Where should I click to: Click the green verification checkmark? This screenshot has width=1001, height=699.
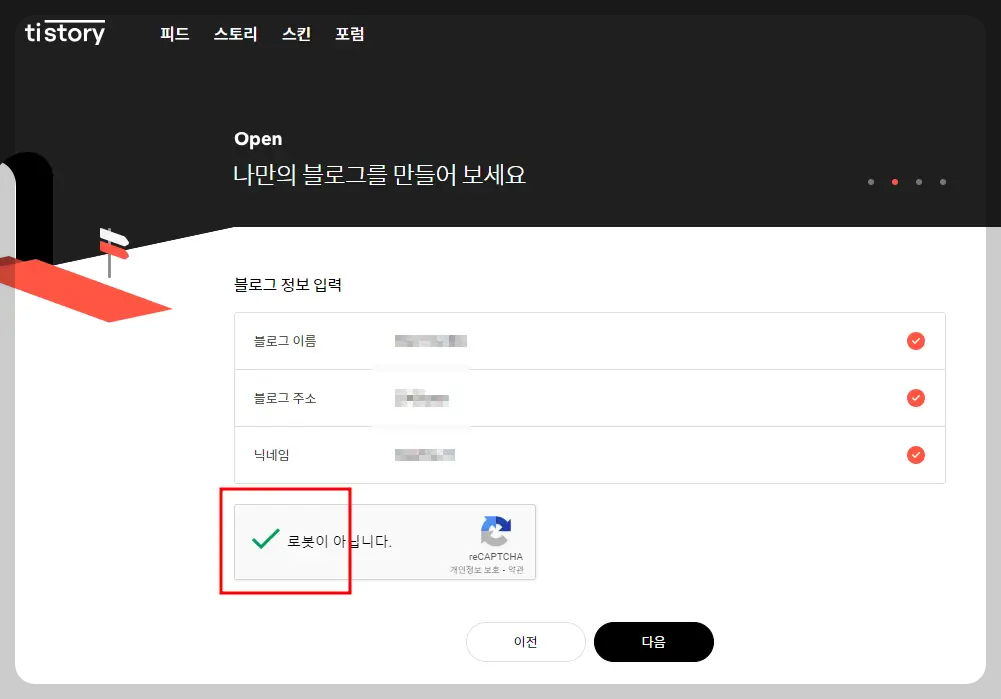[263, 540]
